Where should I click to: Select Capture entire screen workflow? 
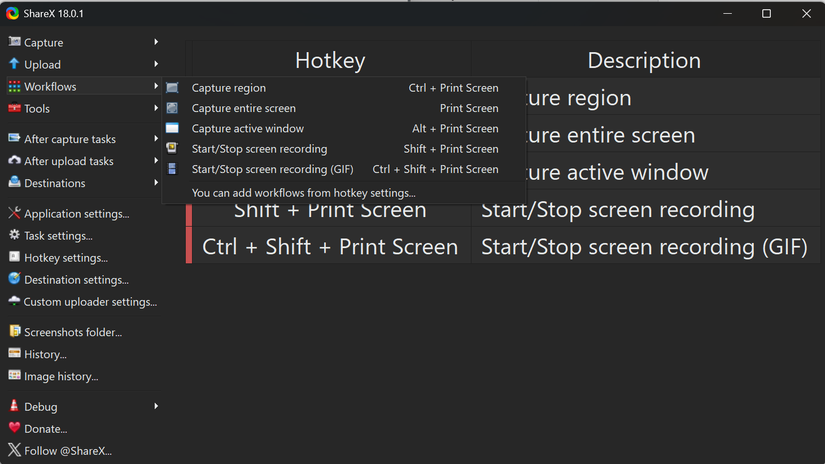click(344, 108)
